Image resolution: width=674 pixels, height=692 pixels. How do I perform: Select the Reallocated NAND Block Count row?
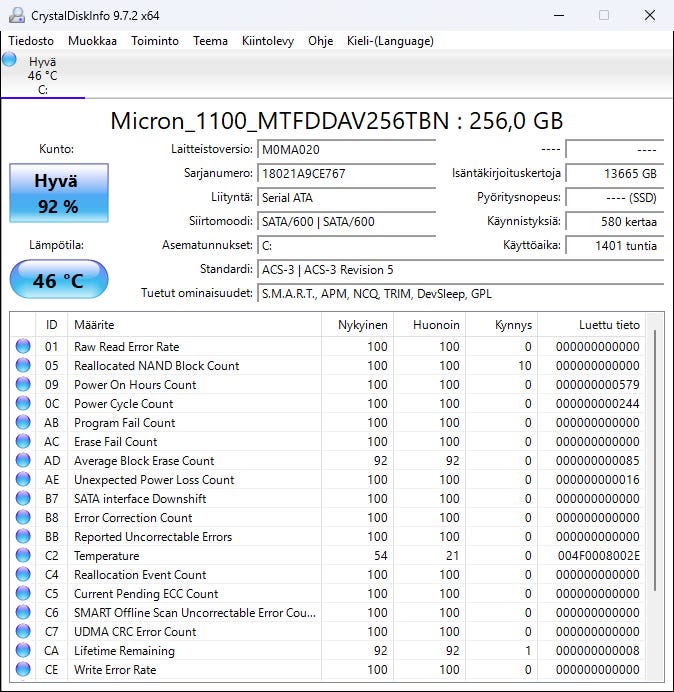coord(156,366)
